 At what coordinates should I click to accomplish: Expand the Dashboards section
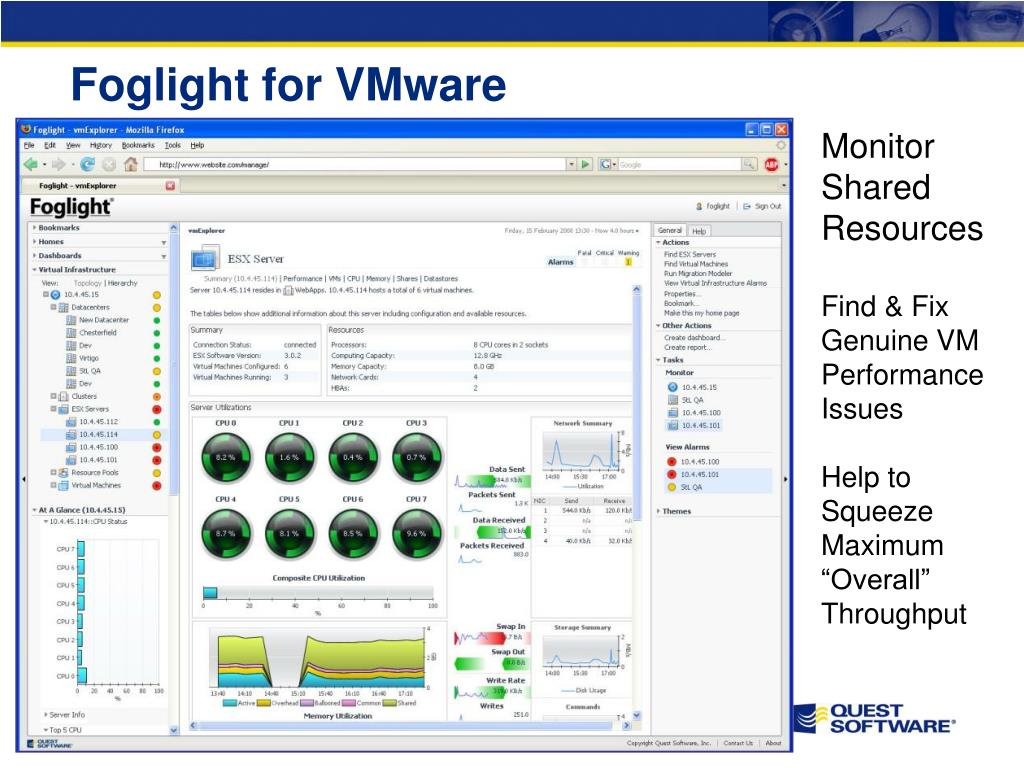[35, 255]
